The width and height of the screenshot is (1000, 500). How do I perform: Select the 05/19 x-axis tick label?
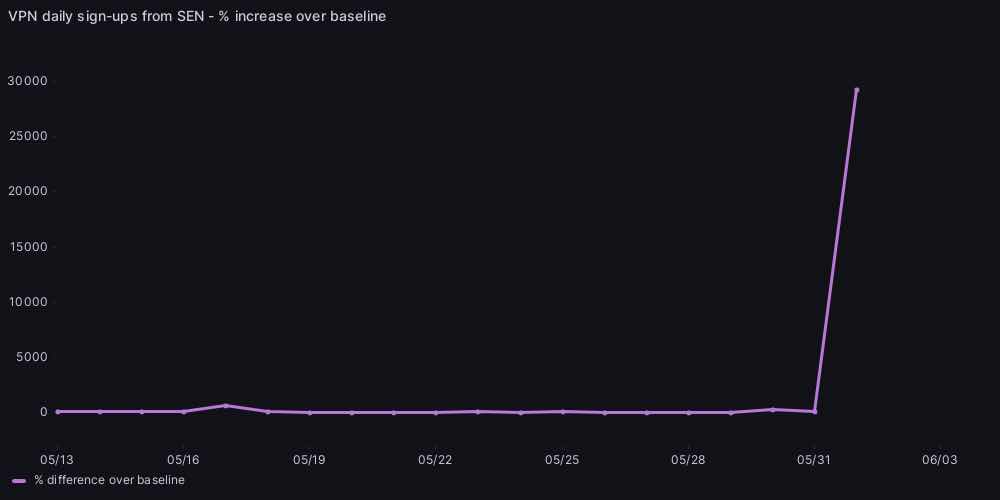pos(310,460)
